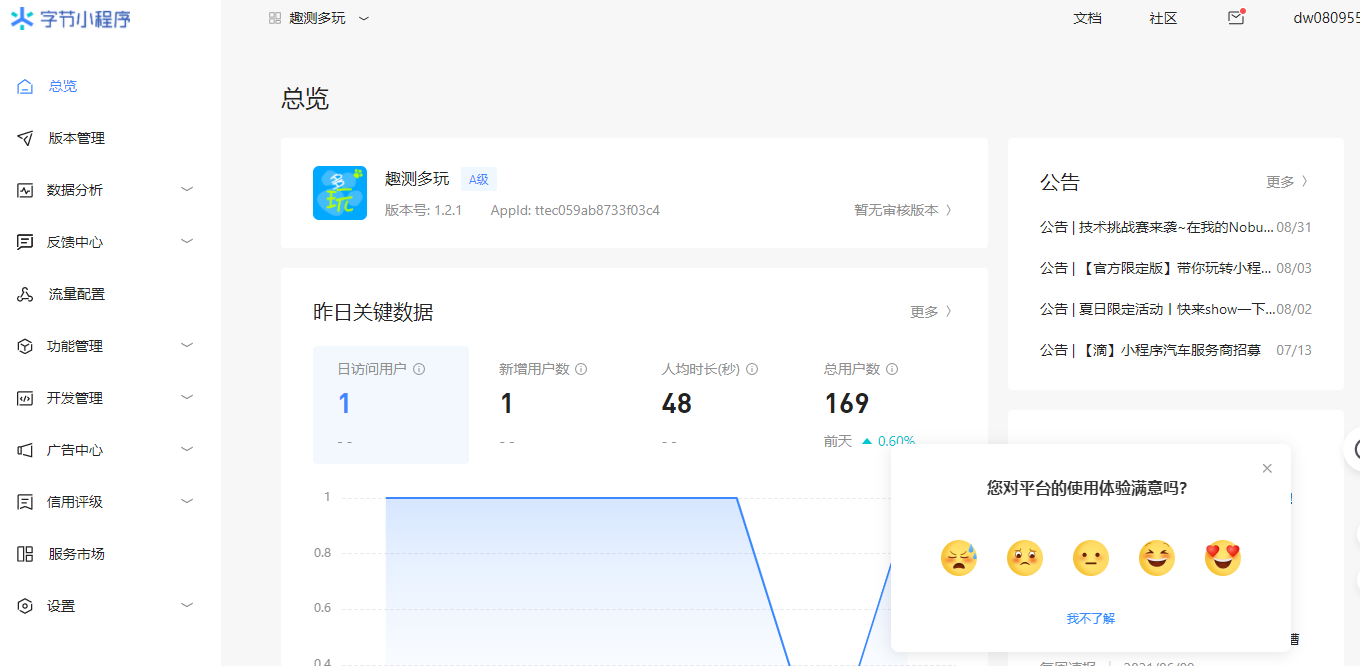
Task: Choose the laughing happy emoji
Action: [1157, 557]
